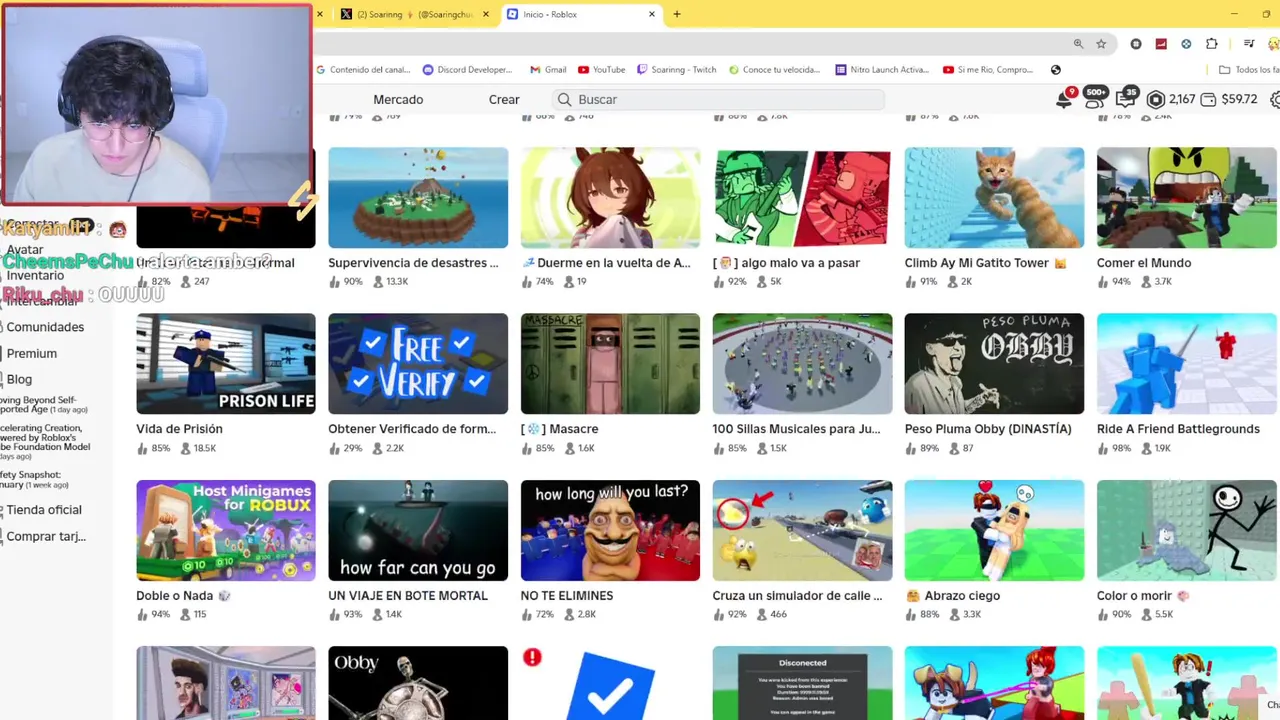Open Contenido del canal bookmark
This screenshot has height=720, width=1280.
click(365, 70)
